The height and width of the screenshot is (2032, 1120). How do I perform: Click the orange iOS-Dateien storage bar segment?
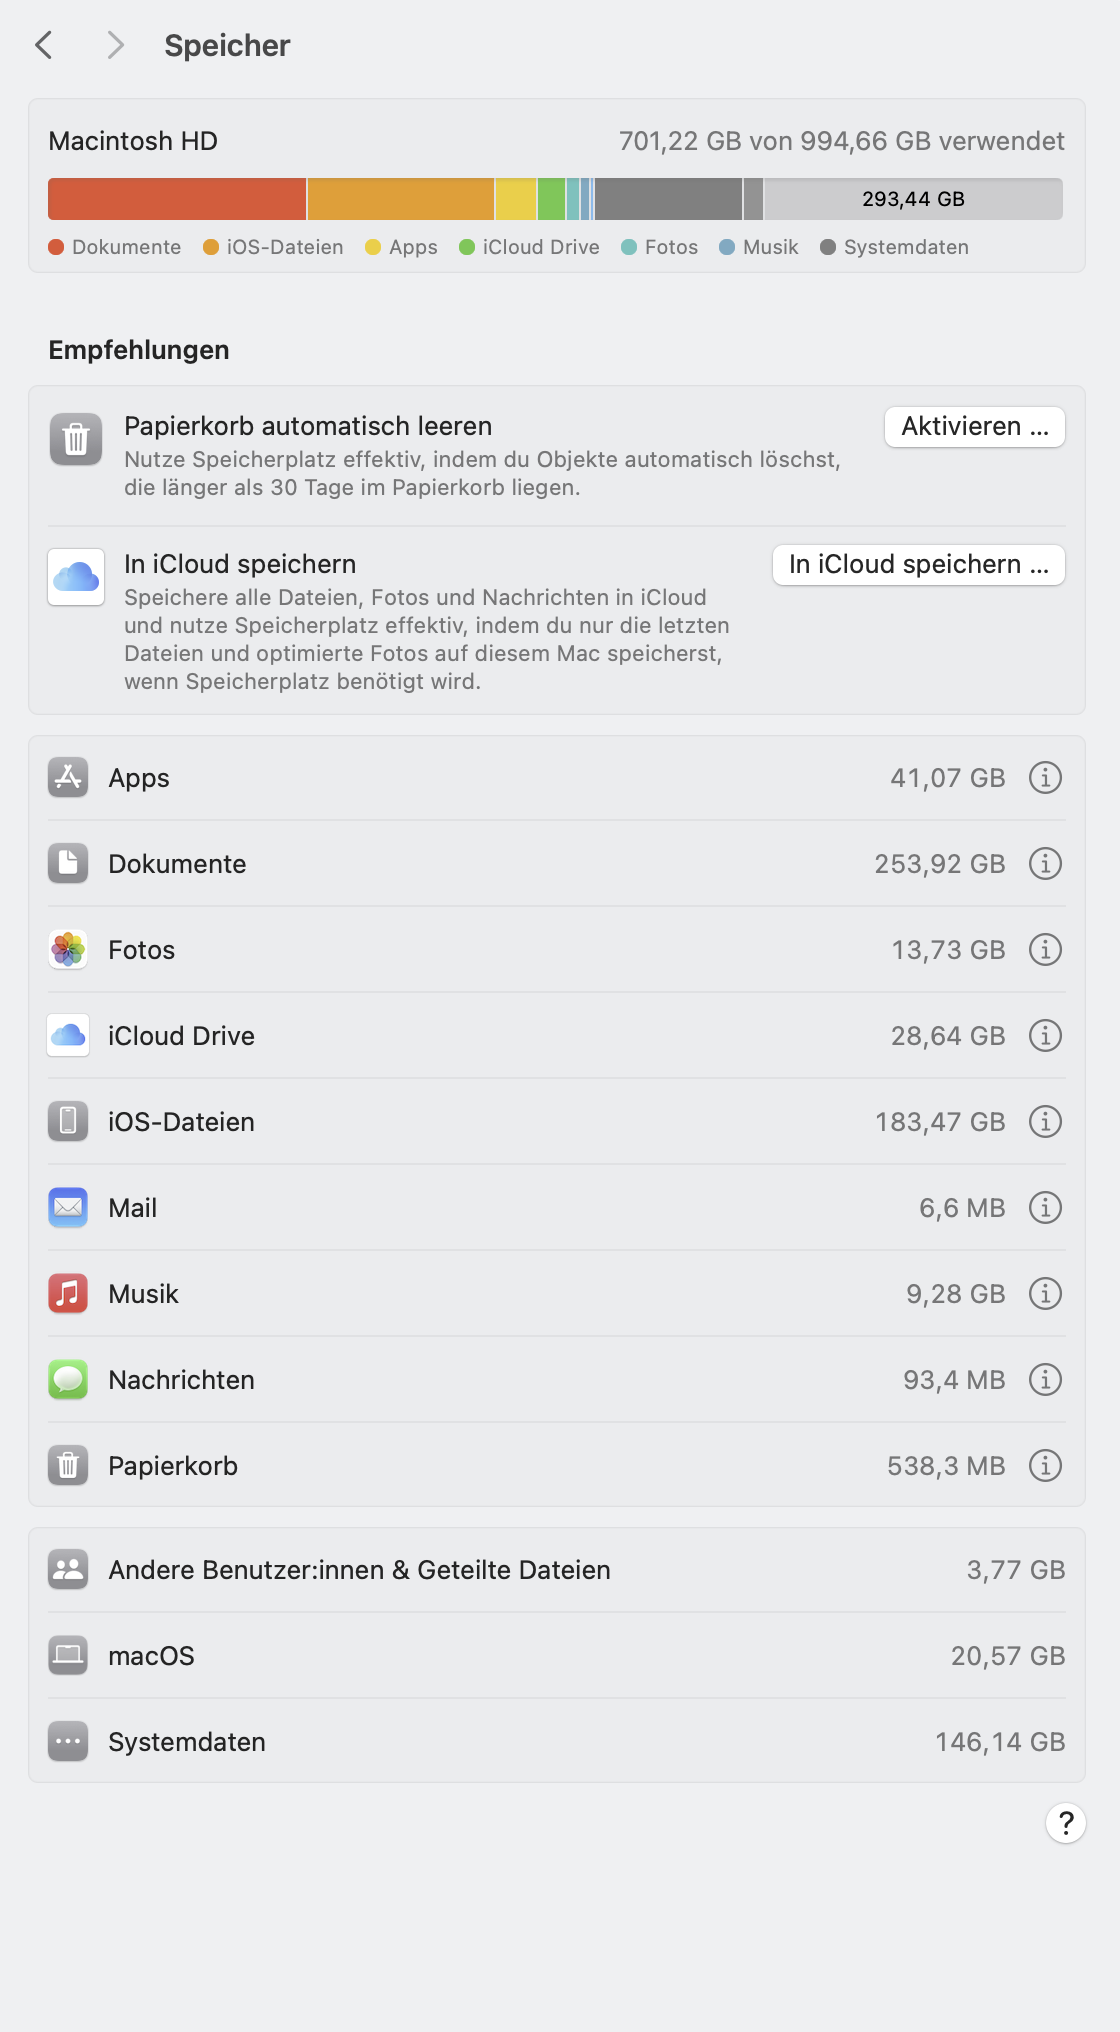point(400,199)
